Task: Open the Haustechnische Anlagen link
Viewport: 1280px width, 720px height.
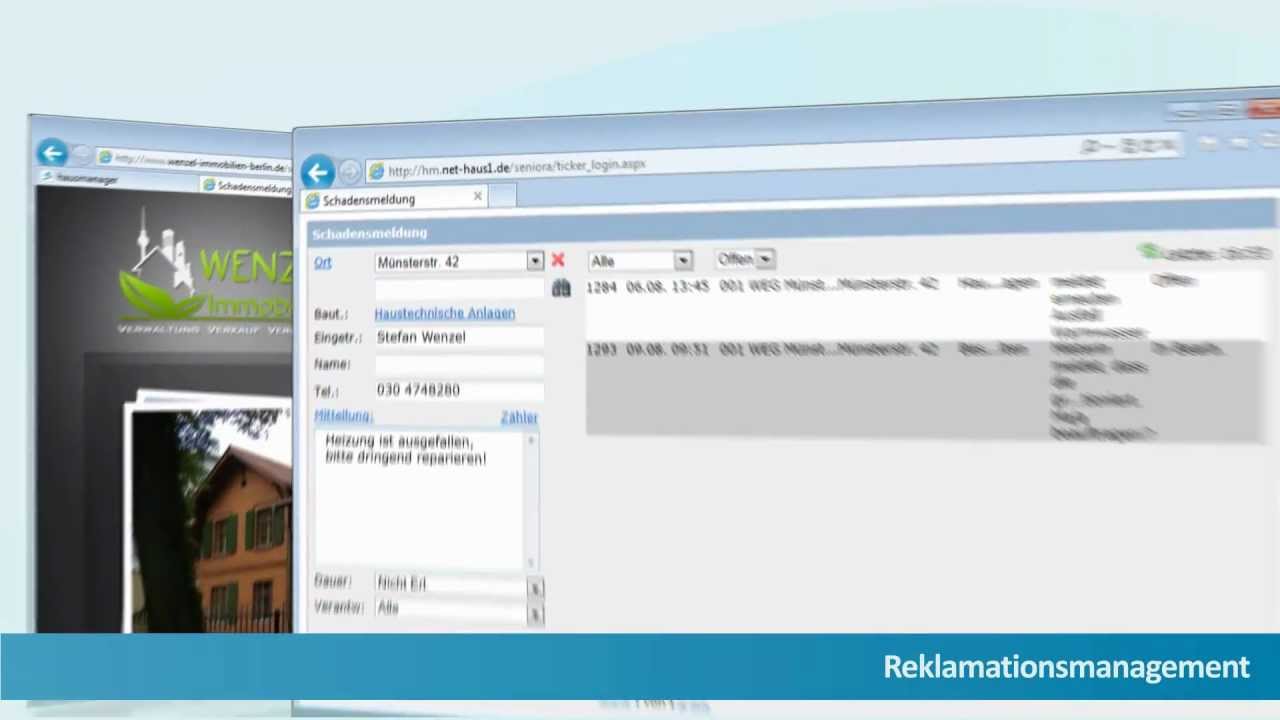Action: (445, 313)
